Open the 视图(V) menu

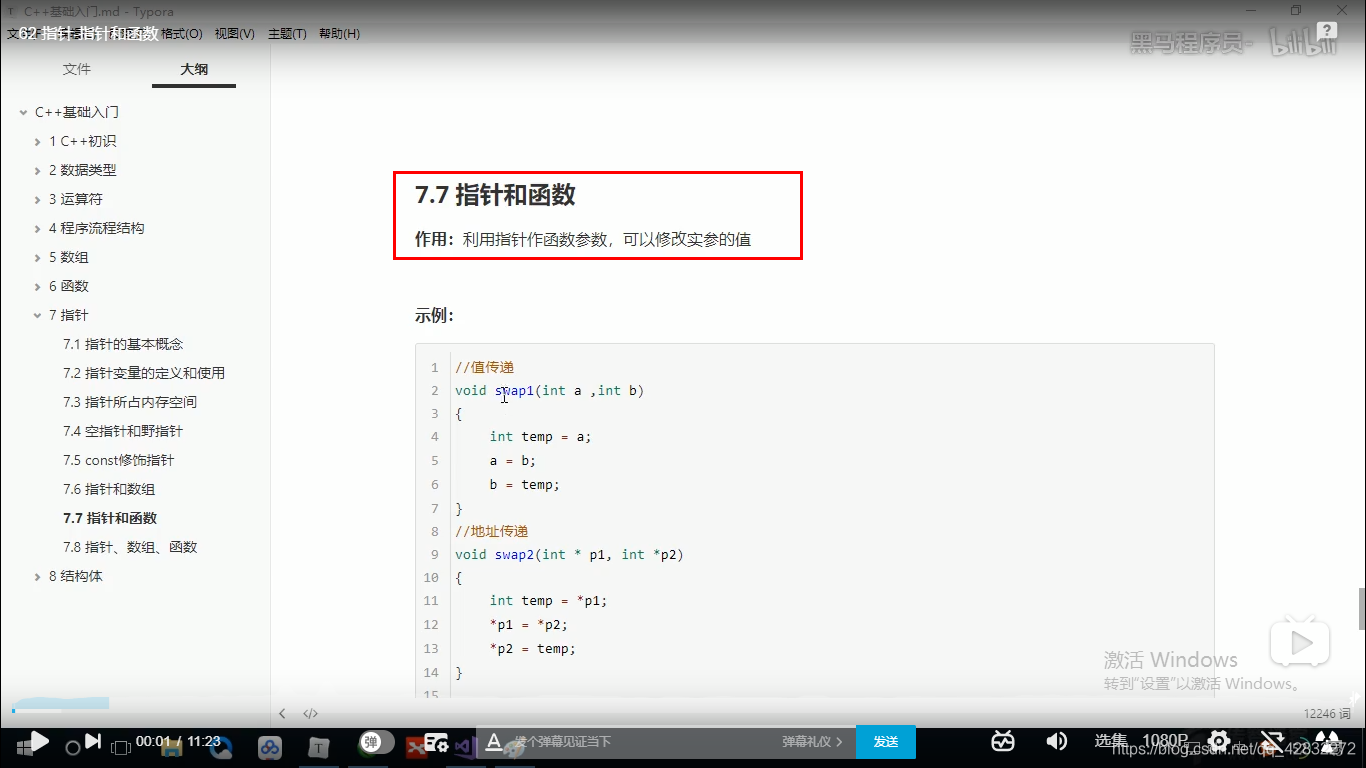click(234, 33)
